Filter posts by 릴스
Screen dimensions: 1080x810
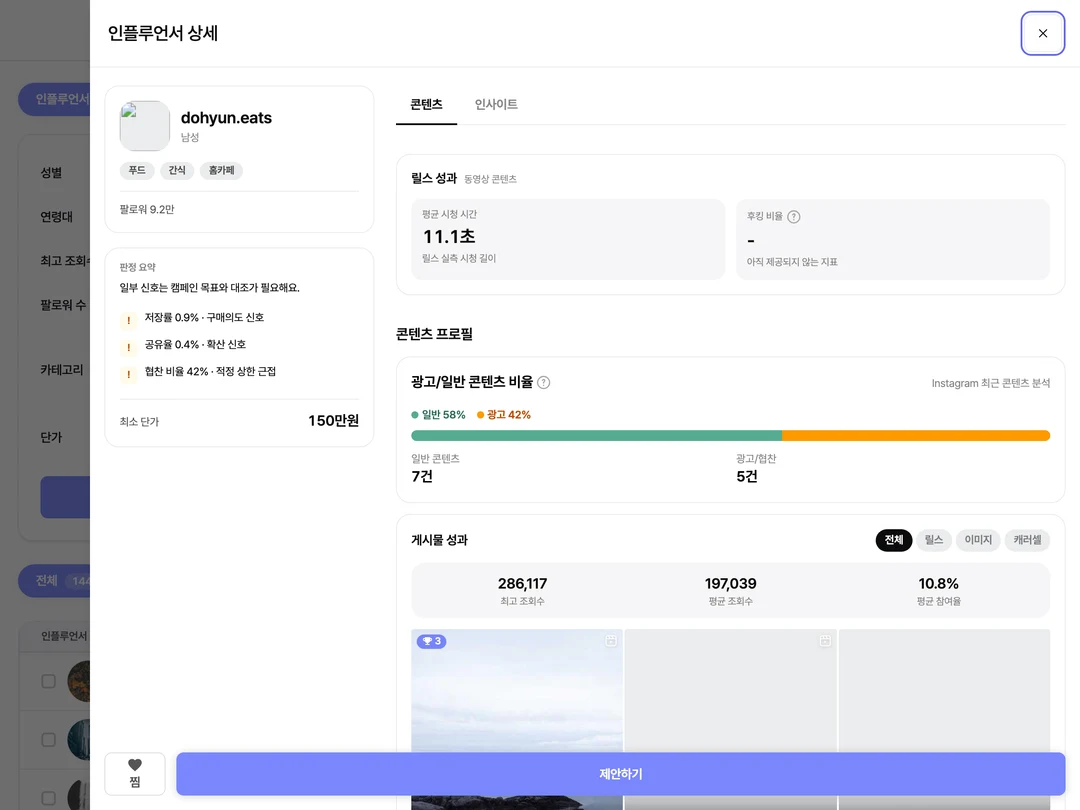click(933, 540)
